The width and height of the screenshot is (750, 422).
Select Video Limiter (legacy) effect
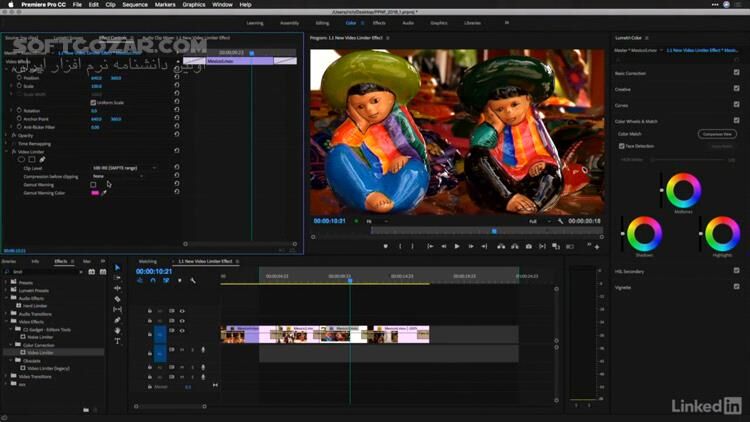[x=48, y=368]
